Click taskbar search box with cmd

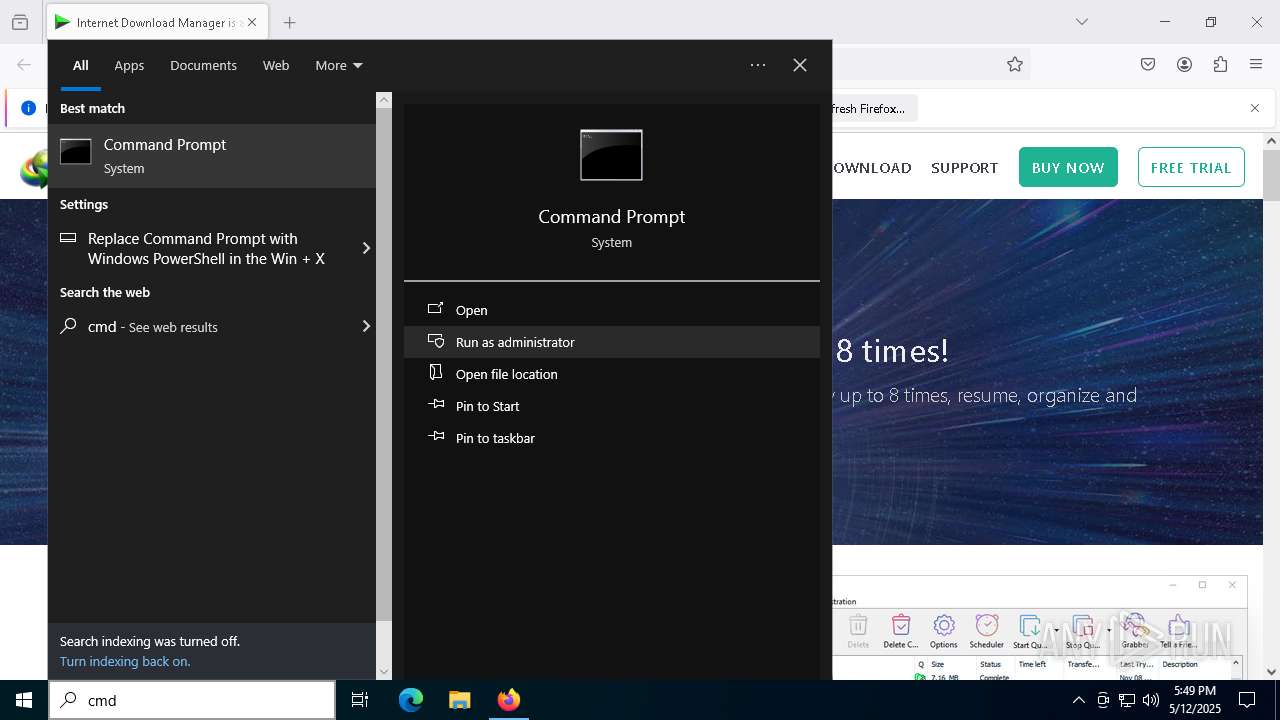coord(192,700)
